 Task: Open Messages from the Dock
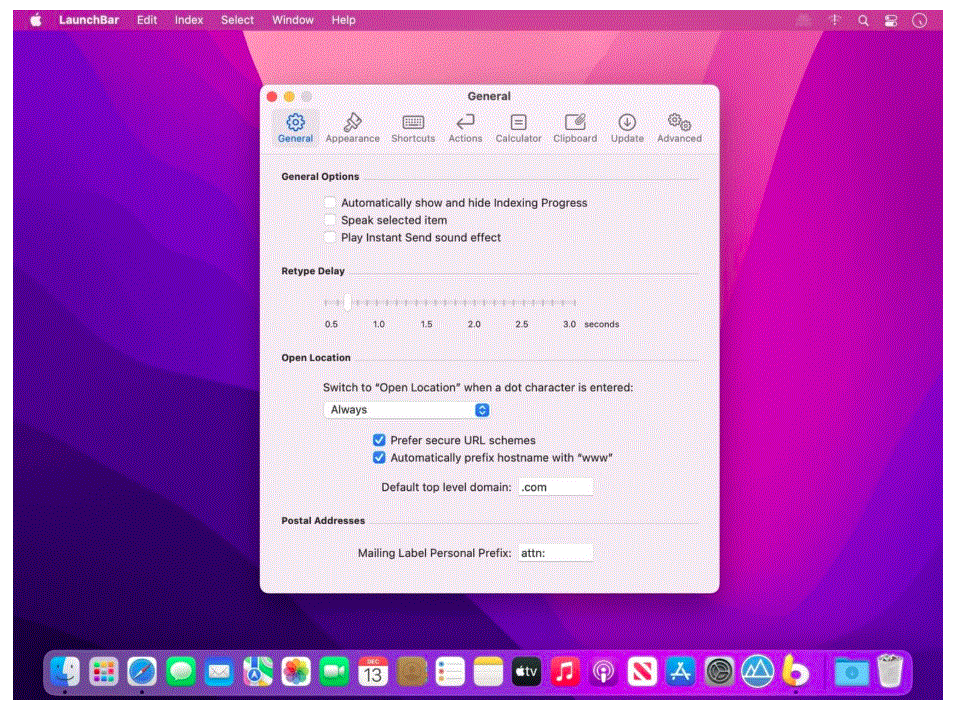[181, 672]
